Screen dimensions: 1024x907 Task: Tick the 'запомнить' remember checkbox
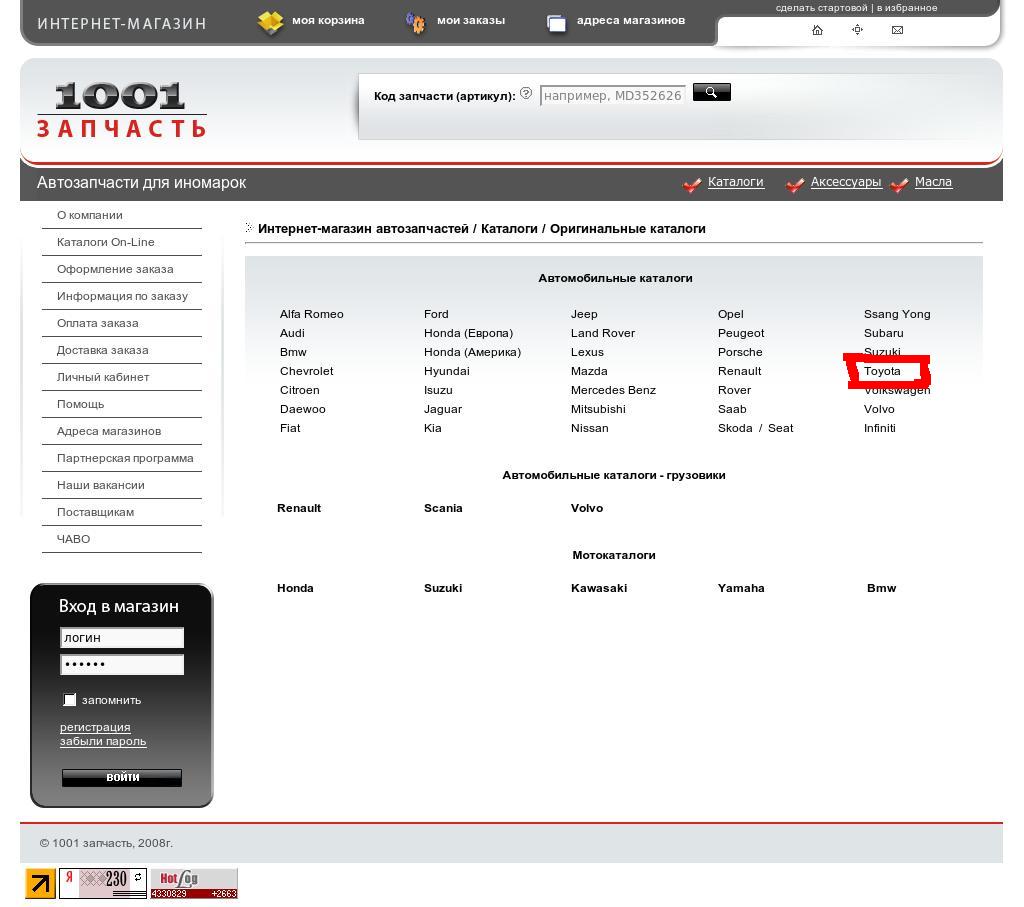coord(70,699)
